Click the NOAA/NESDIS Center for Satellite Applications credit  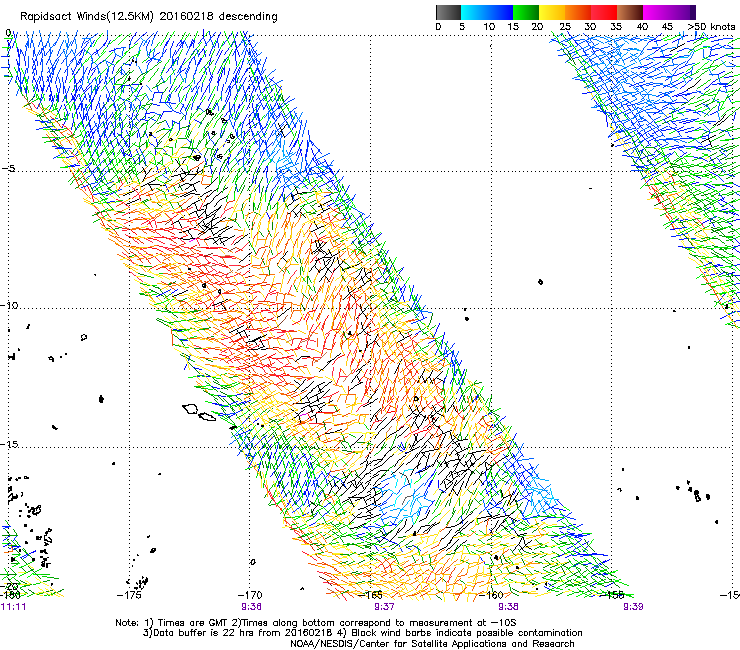(x=432, y=644)
